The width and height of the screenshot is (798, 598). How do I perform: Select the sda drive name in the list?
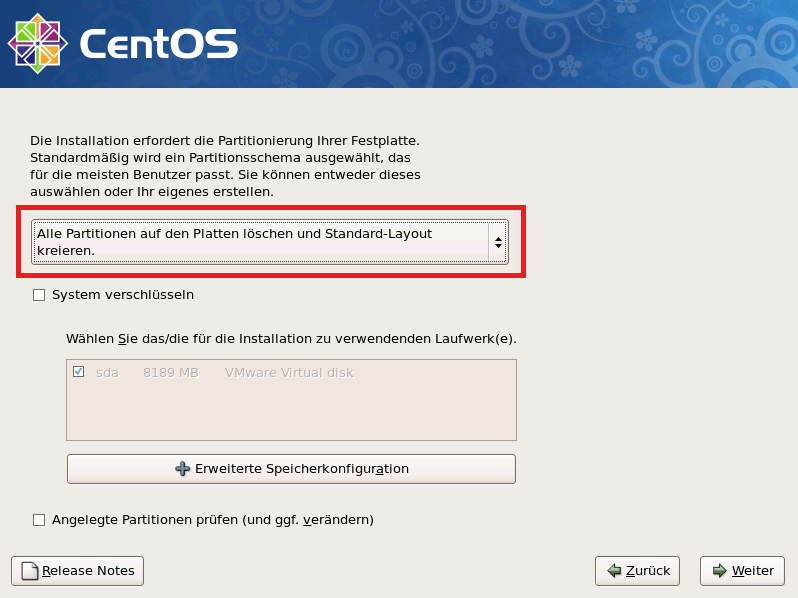coord(107,373)
